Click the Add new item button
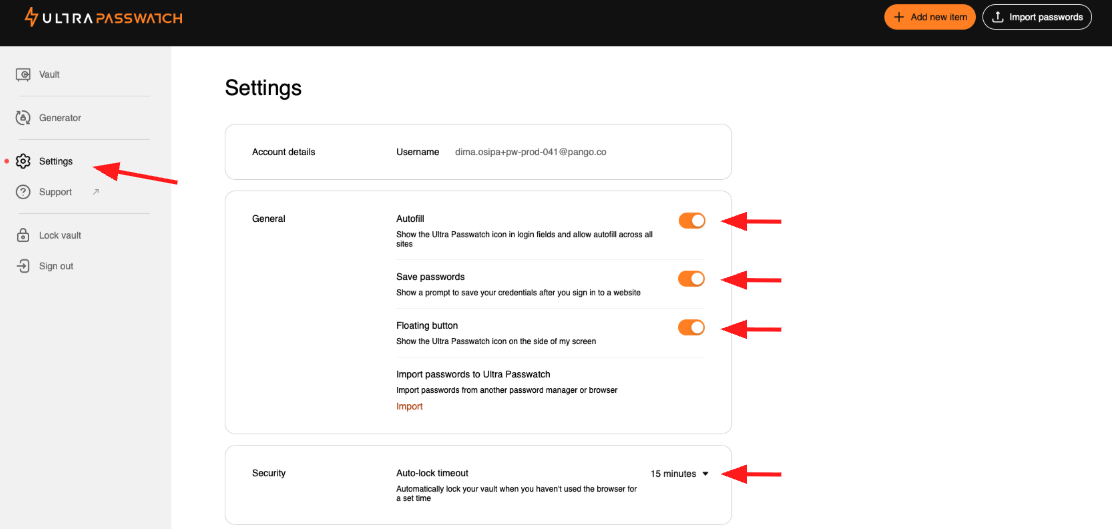1112x529 pixels. point(930,17)
